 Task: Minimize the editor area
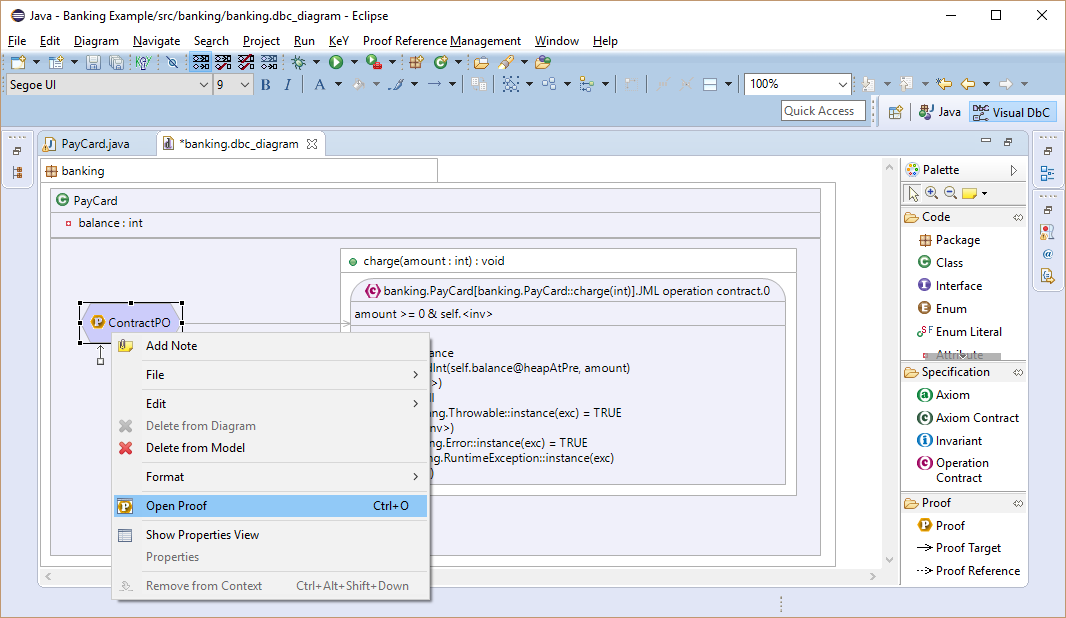[986, 141]
